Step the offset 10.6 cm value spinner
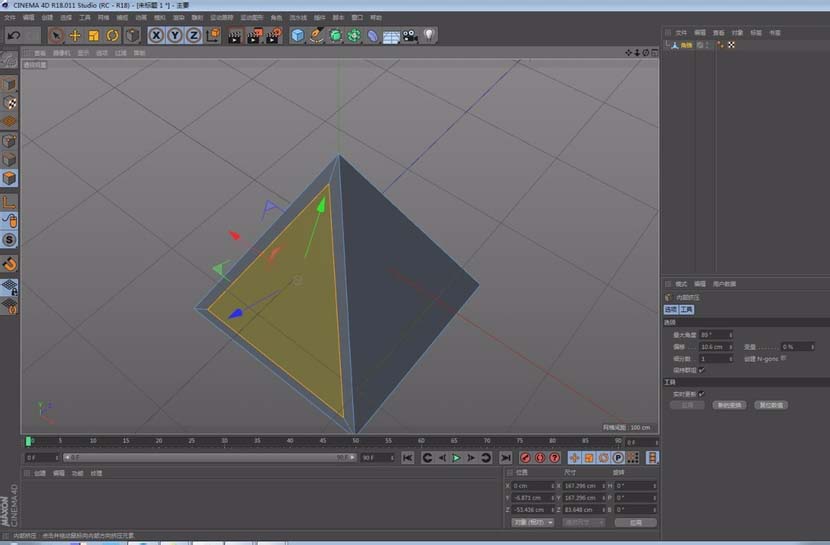The width and height of the screenshot is (830, 545). [x=730, y=347]
